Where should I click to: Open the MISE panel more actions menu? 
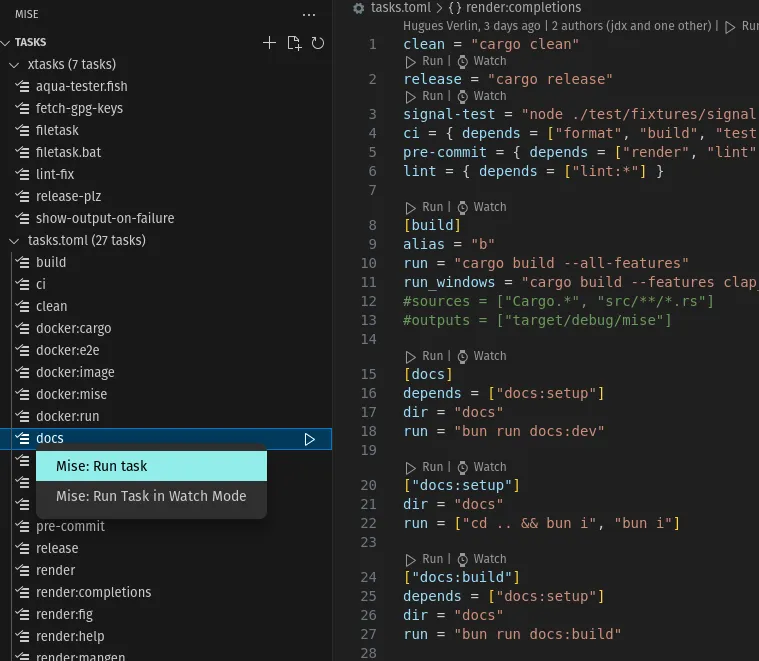[309, 15]
